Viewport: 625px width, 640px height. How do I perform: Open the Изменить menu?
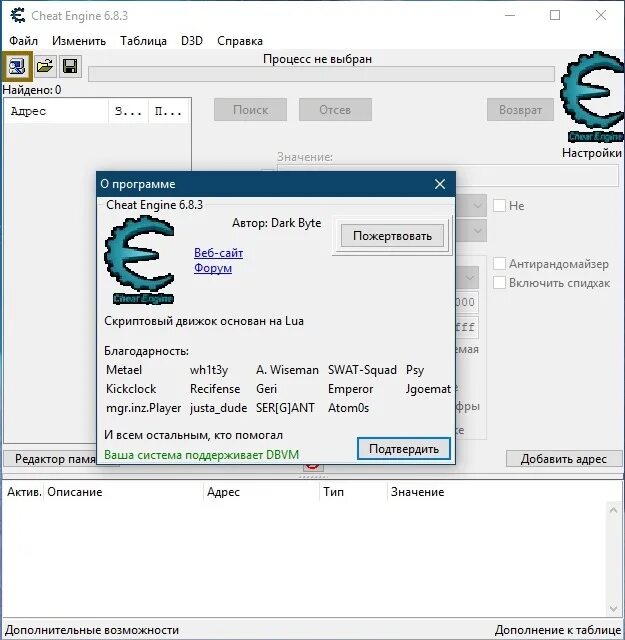[79, 41]
